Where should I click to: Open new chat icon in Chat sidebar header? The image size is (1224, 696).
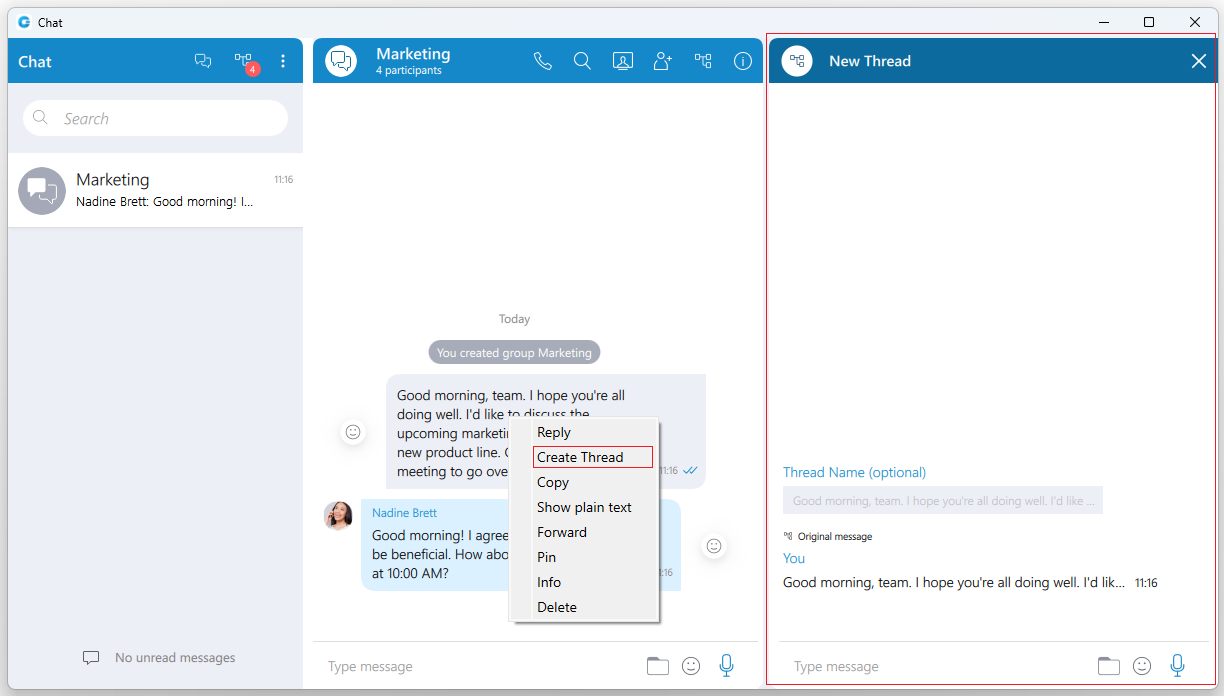point(203,61)
